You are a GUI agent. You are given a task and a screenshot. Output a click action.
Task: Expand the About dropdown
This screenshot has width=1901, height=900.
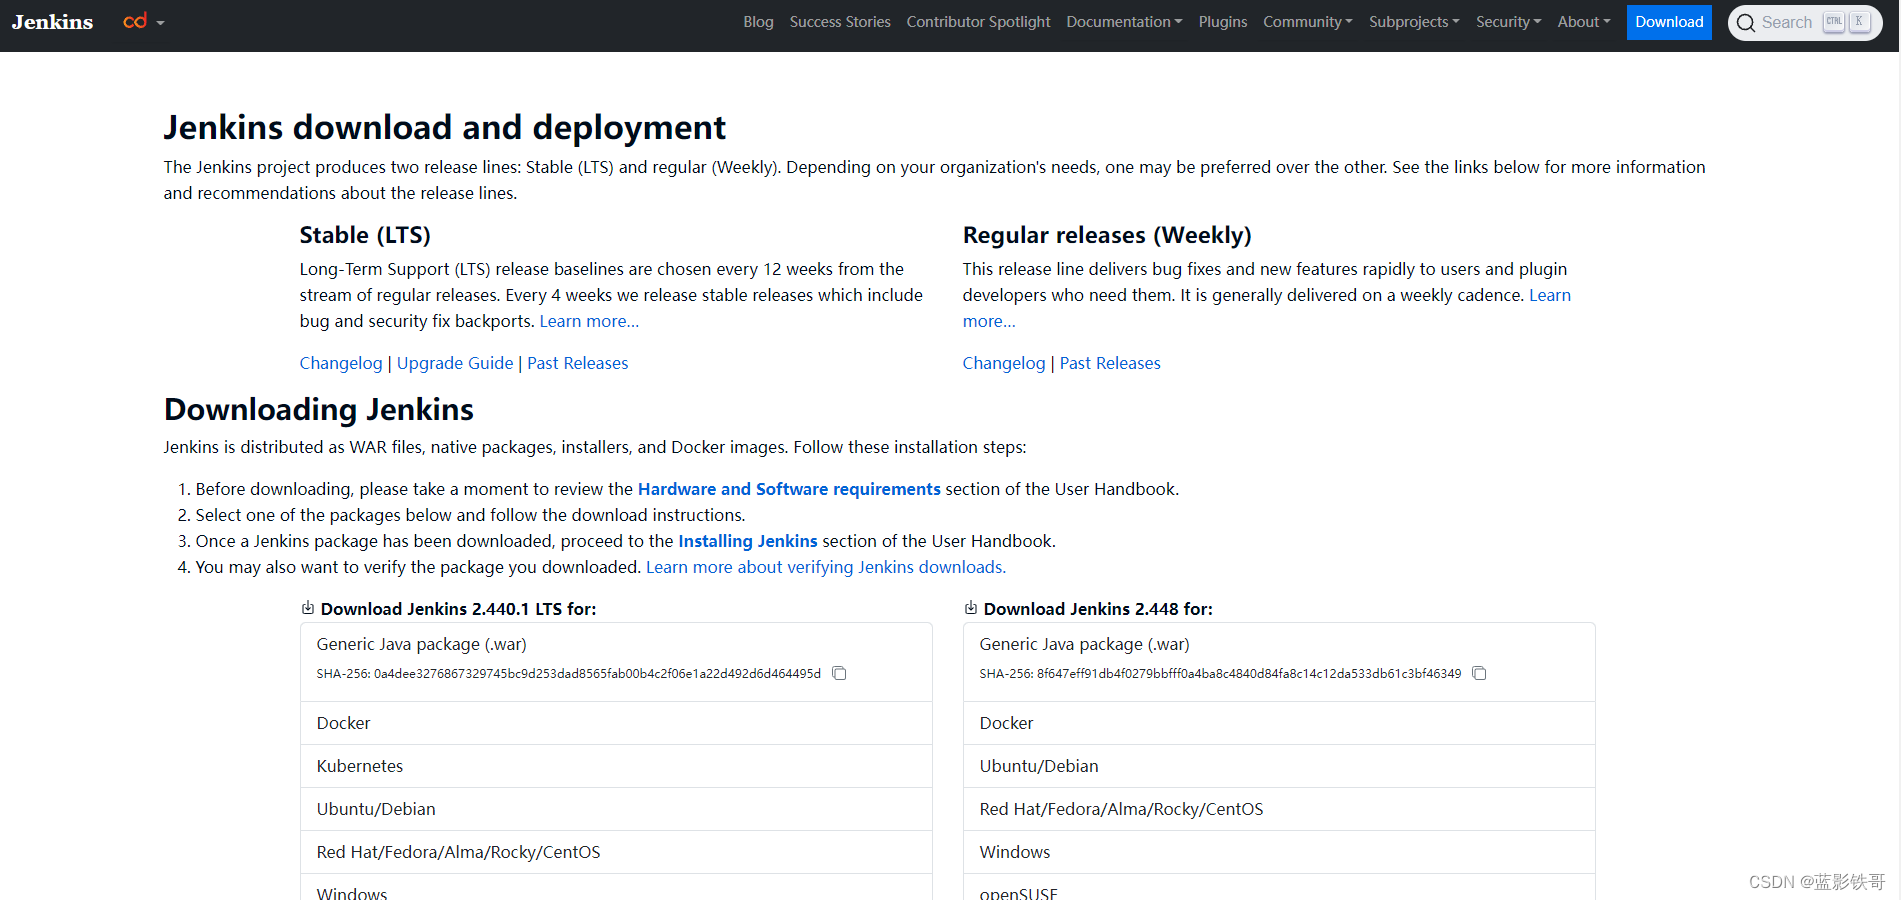(1584, 22)
